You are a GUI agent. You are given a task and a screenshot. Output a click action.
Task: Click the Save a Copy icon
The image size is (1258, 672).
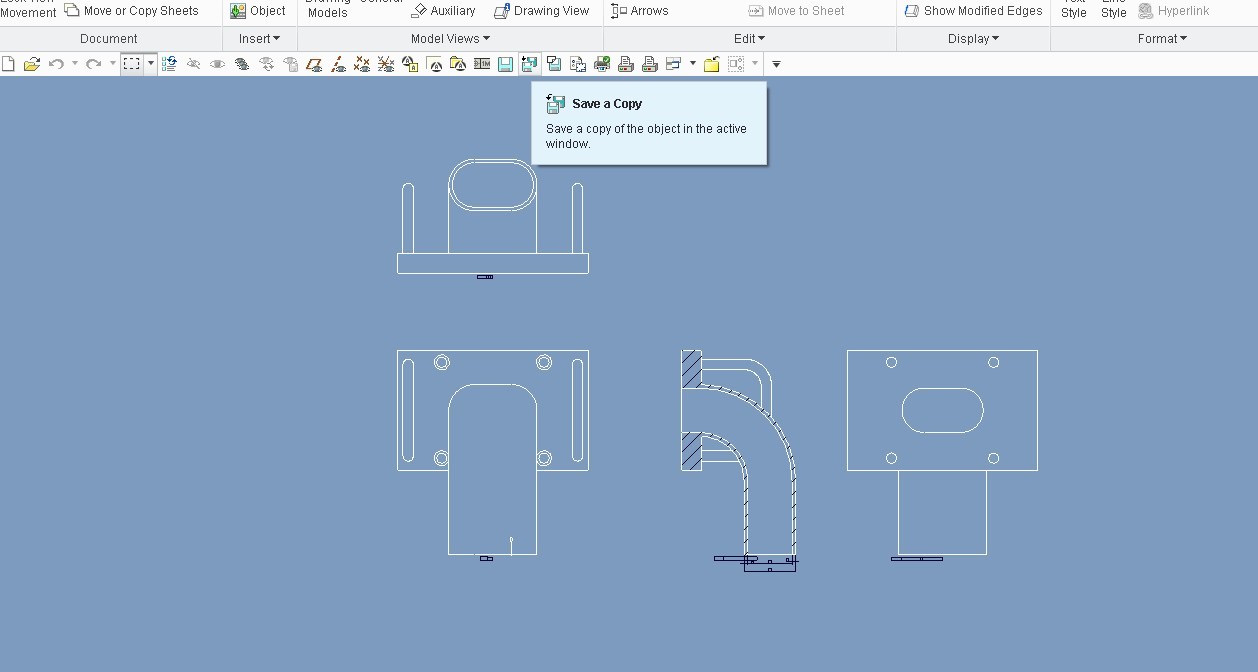[x=530, y=64]
